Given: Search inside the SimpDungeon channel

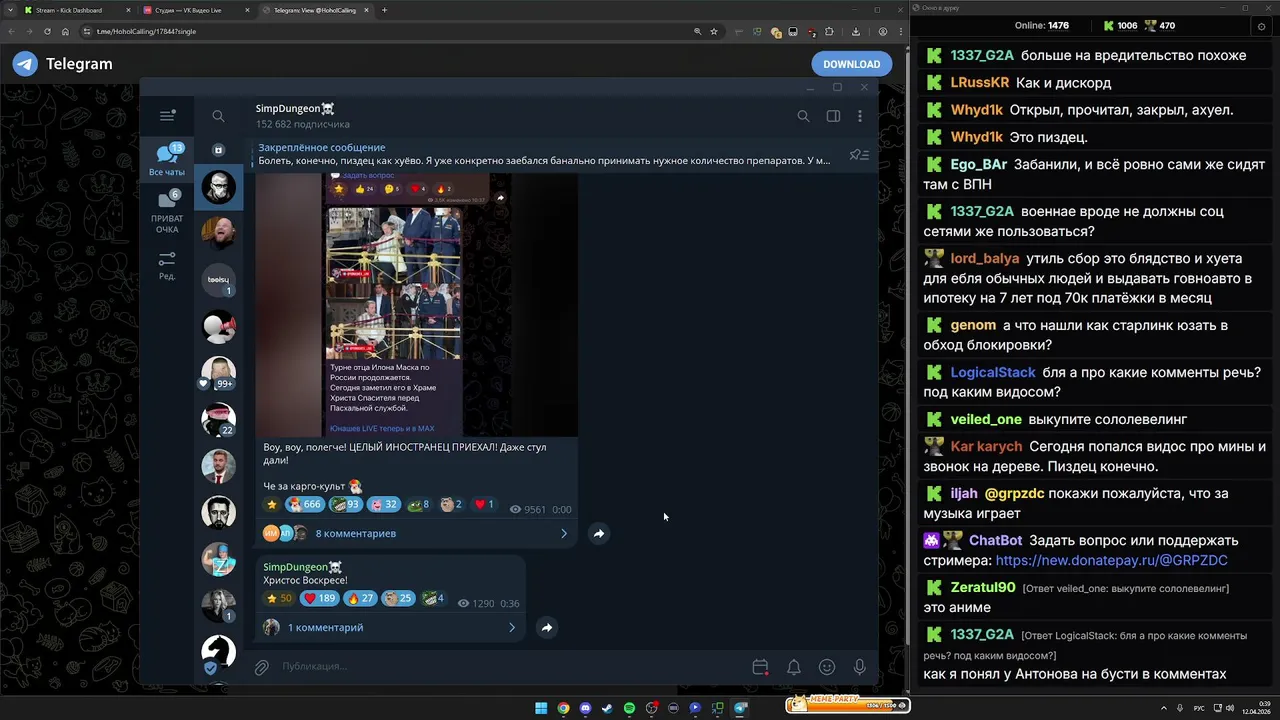Looking at the screenshot, I should pyautogui.click(x=803, y=116).
